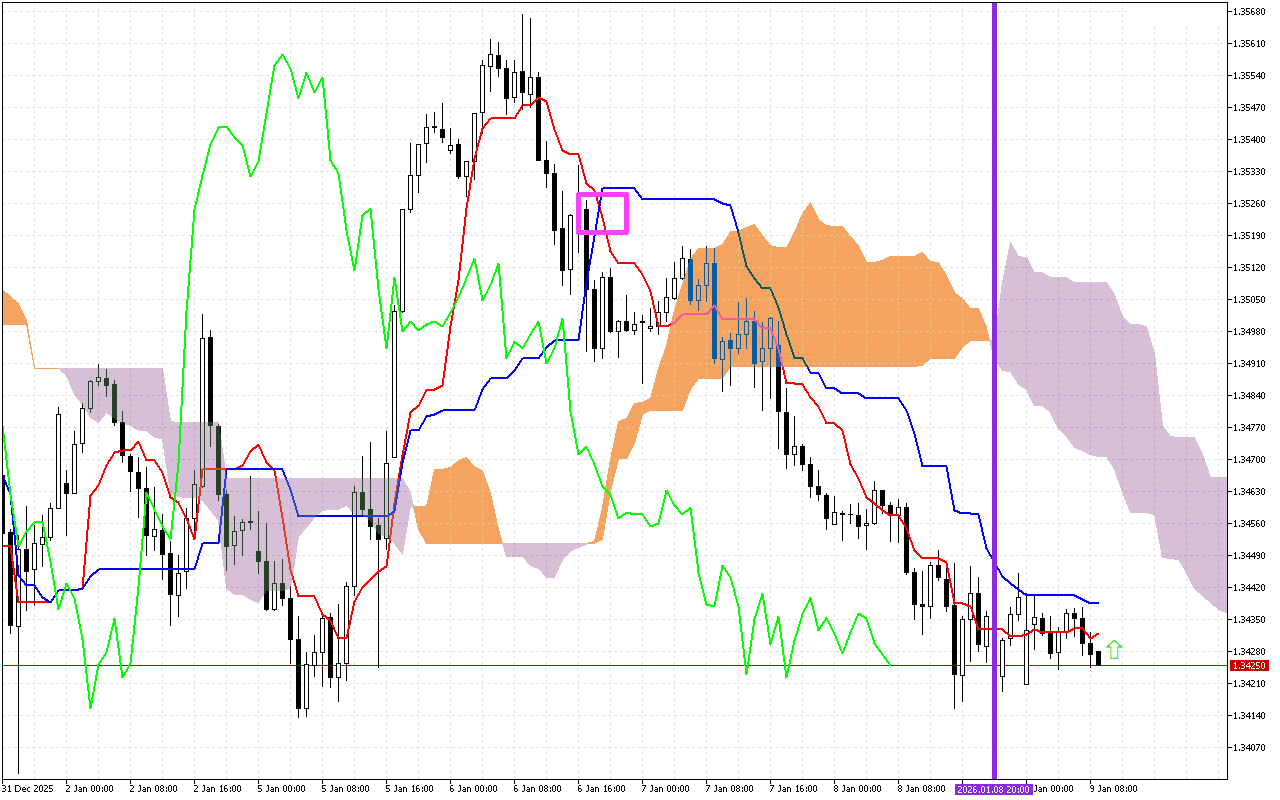Click the highlighted 2026.01.08 20:00 time label
Screen dimensions: 1280x800
click(x=995, y=789)
